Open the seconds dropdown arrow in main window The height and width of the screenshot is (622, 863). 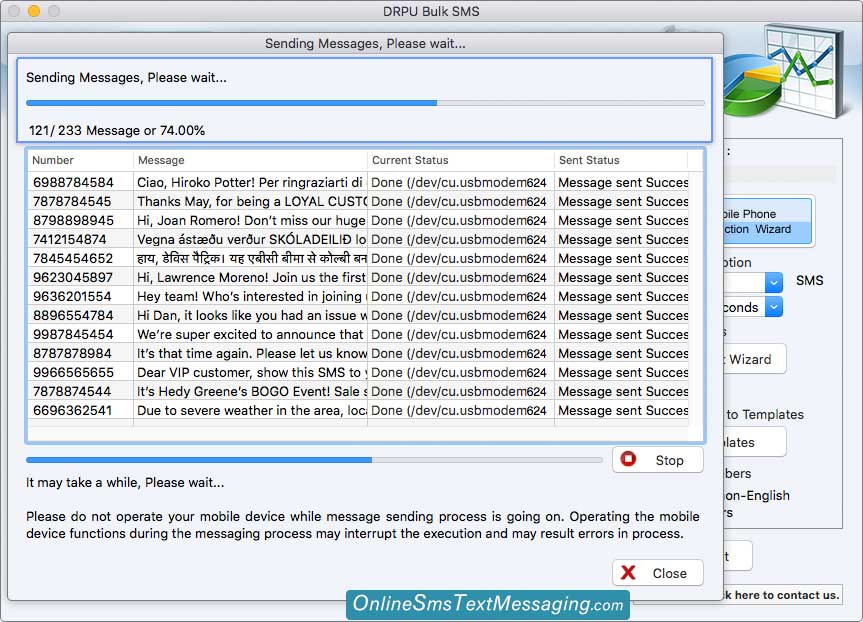click(773, 307)
